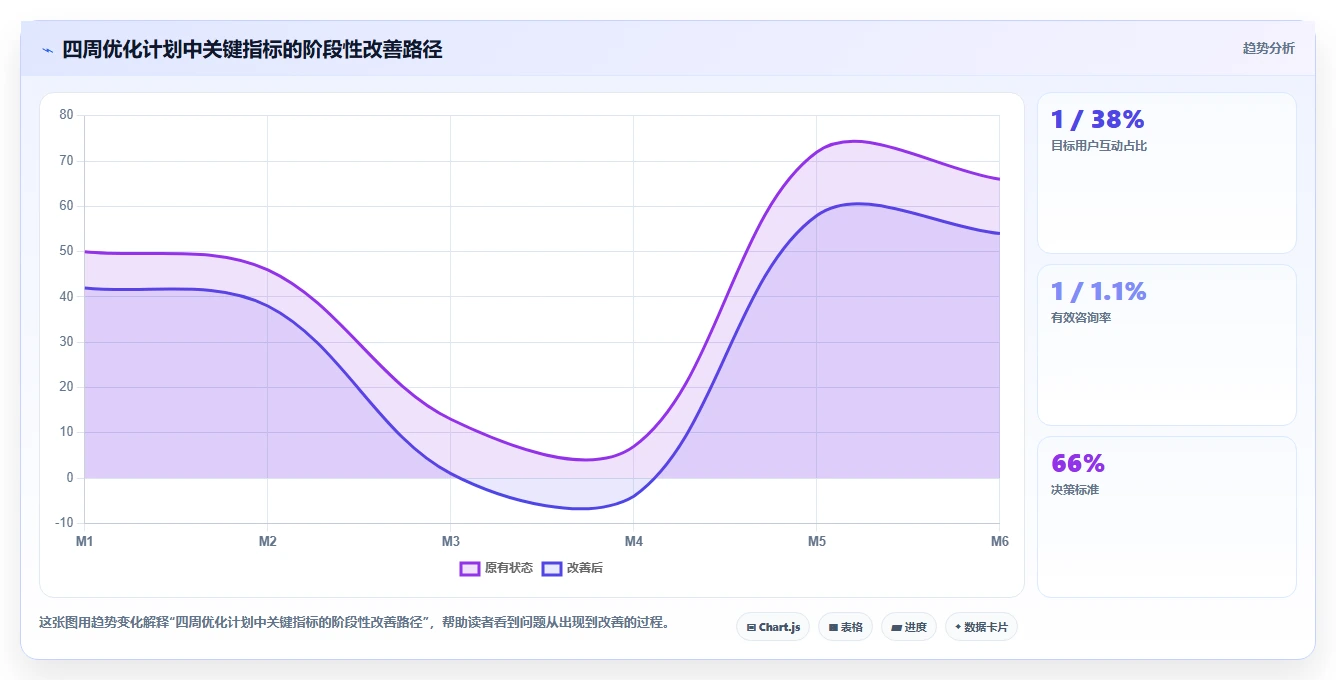Select the 数据卡片 tag chip

982,627
